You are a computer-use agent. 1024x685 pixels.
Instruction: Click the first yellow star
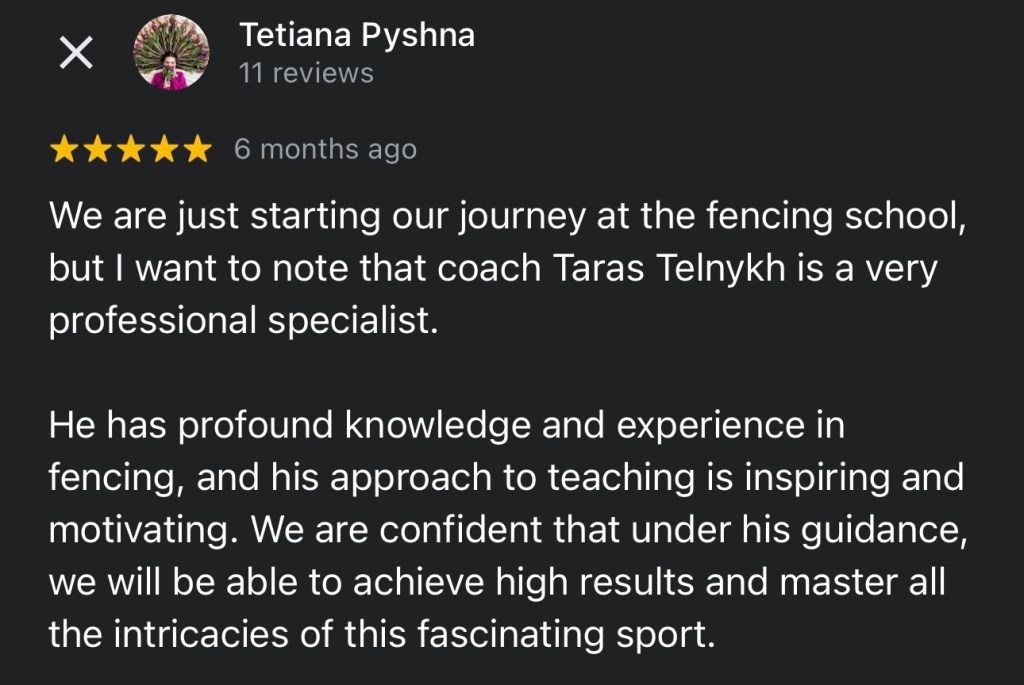pyautogui.click(x=63, y=150)
